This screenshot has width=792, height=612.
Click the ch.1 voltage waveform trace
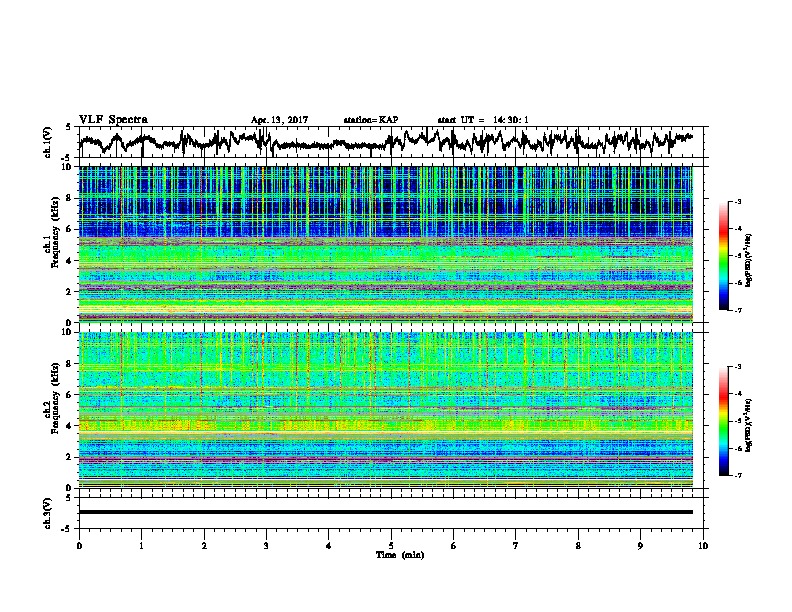(x=385, y=141)
